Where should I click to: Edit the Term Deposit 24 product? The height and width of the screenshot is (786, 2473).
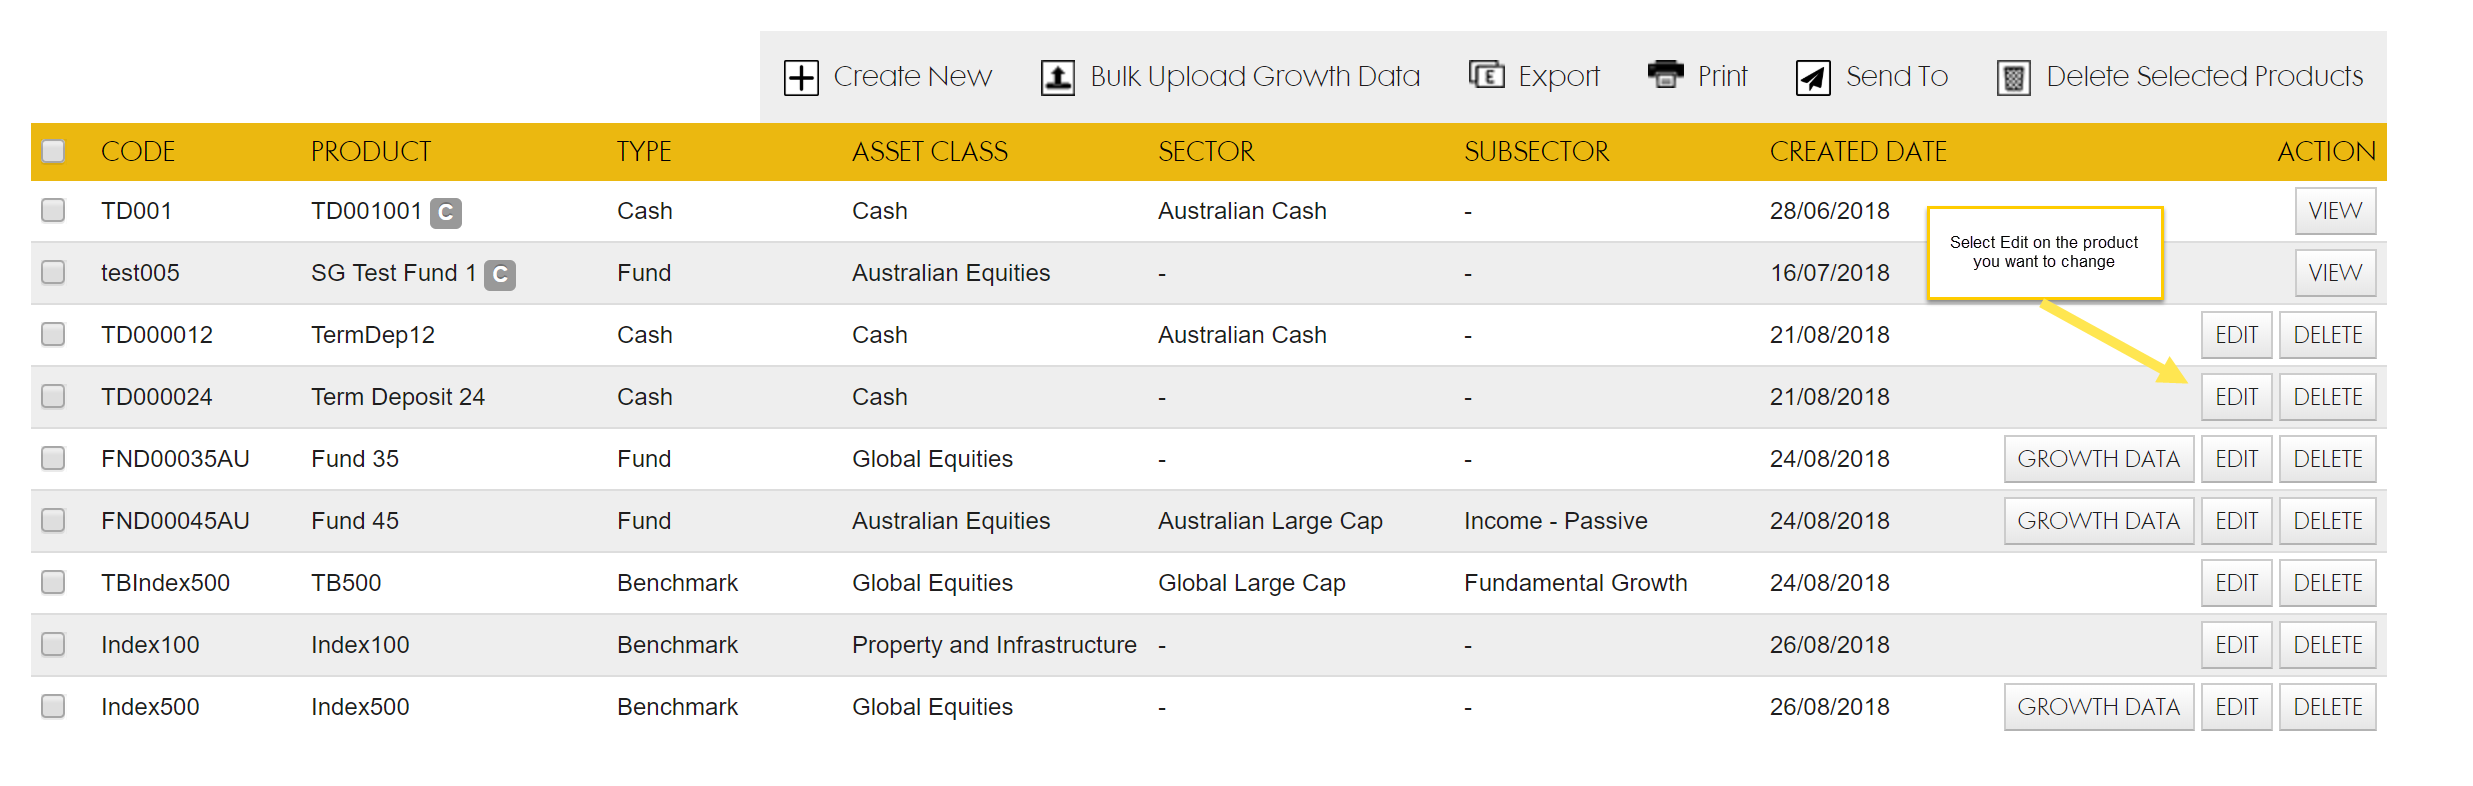pyautogui.click(x=2237, y=397)
